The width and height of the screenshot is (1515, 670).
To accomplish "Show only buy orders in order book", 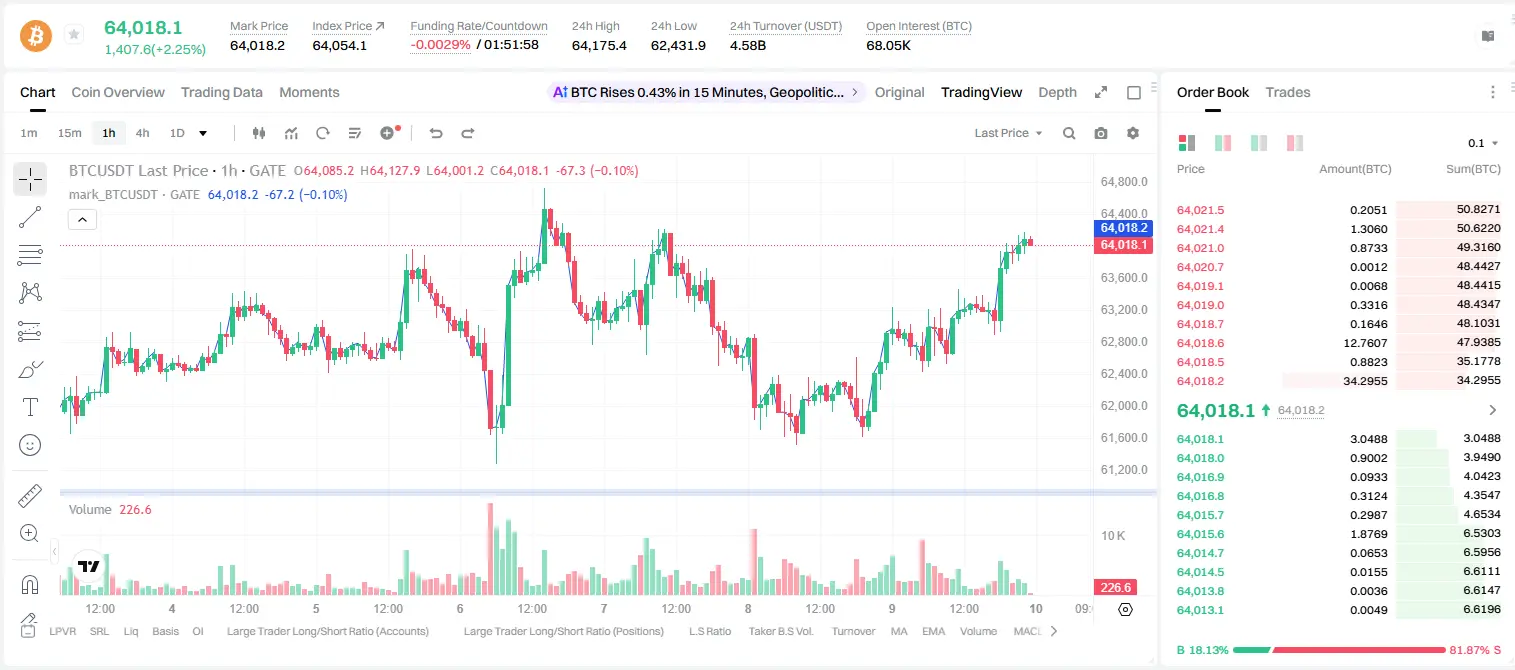I will coord(1259,143).
